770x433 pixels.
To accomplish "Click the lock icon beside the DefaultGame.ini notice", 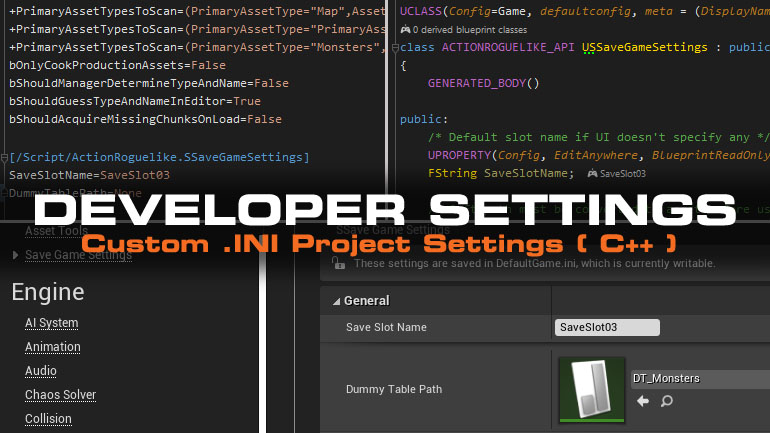I will 336,263.
